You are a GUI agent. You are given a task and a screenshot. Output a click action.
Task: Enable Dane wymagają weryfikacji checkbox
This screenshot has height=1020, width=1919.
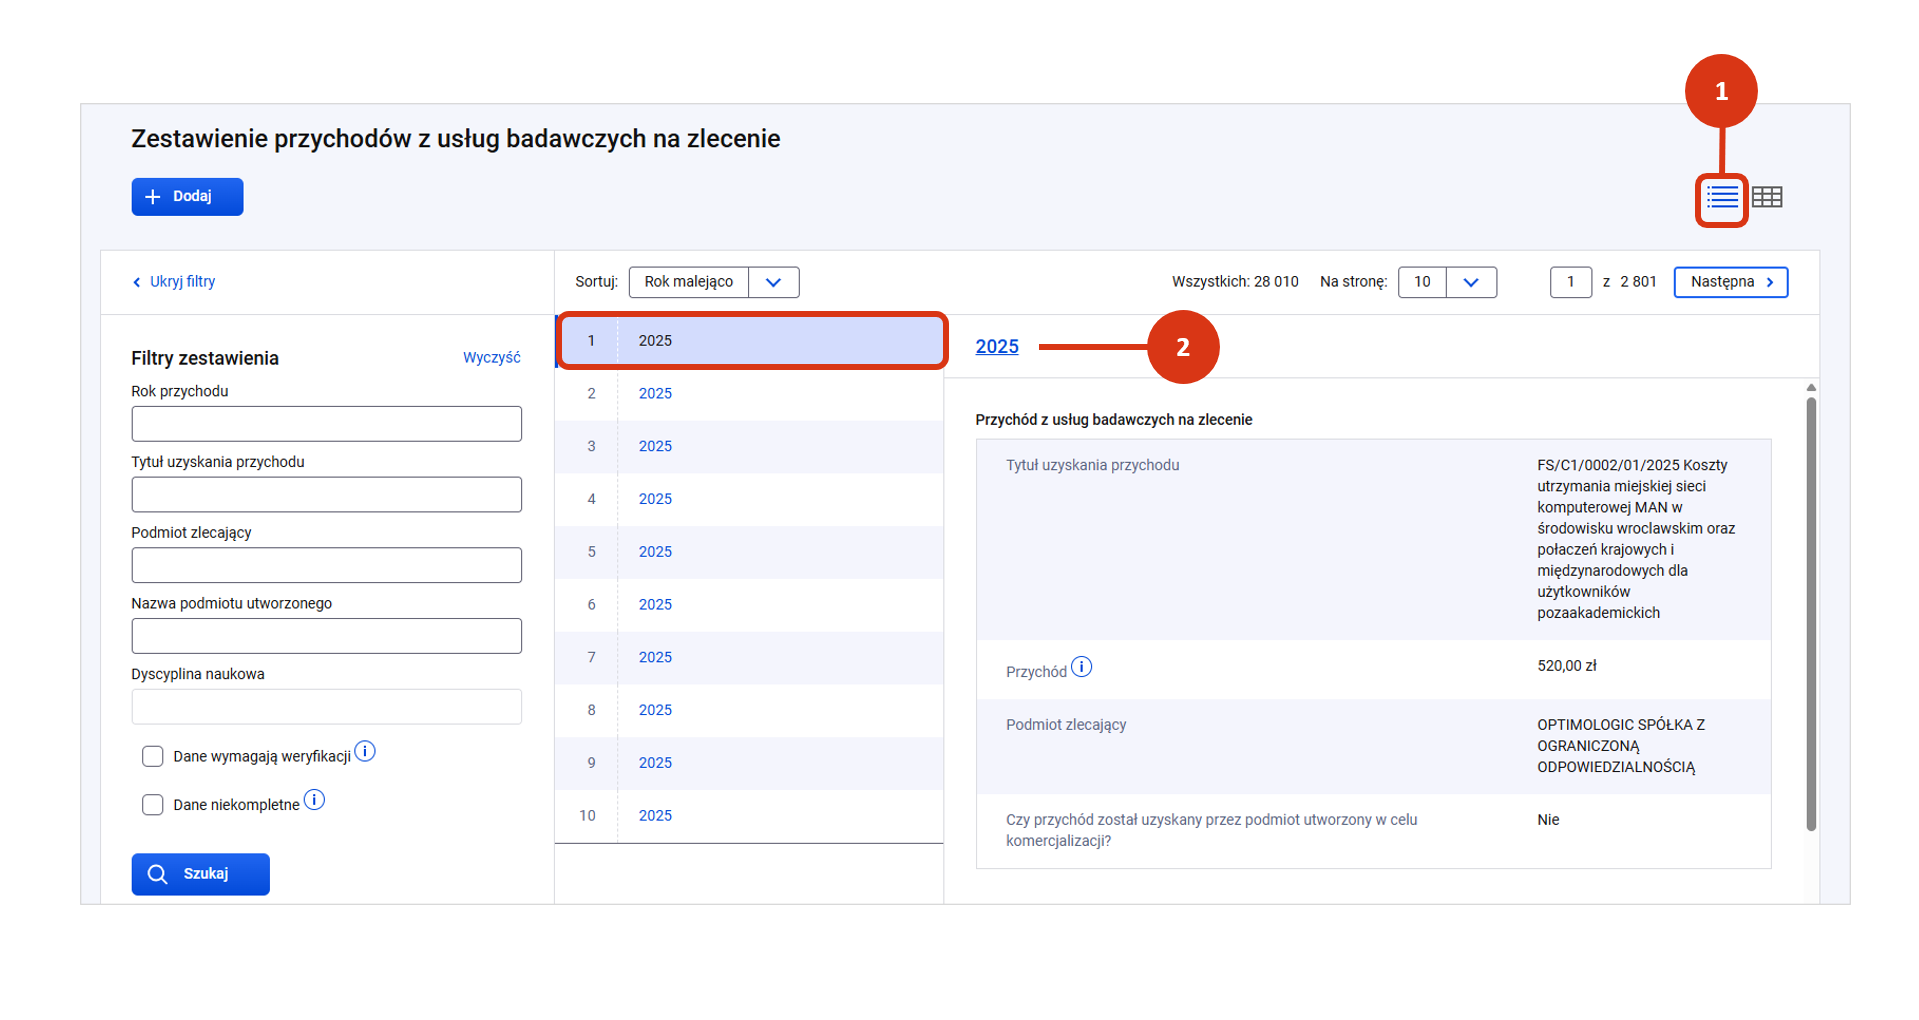click(153, 756)
